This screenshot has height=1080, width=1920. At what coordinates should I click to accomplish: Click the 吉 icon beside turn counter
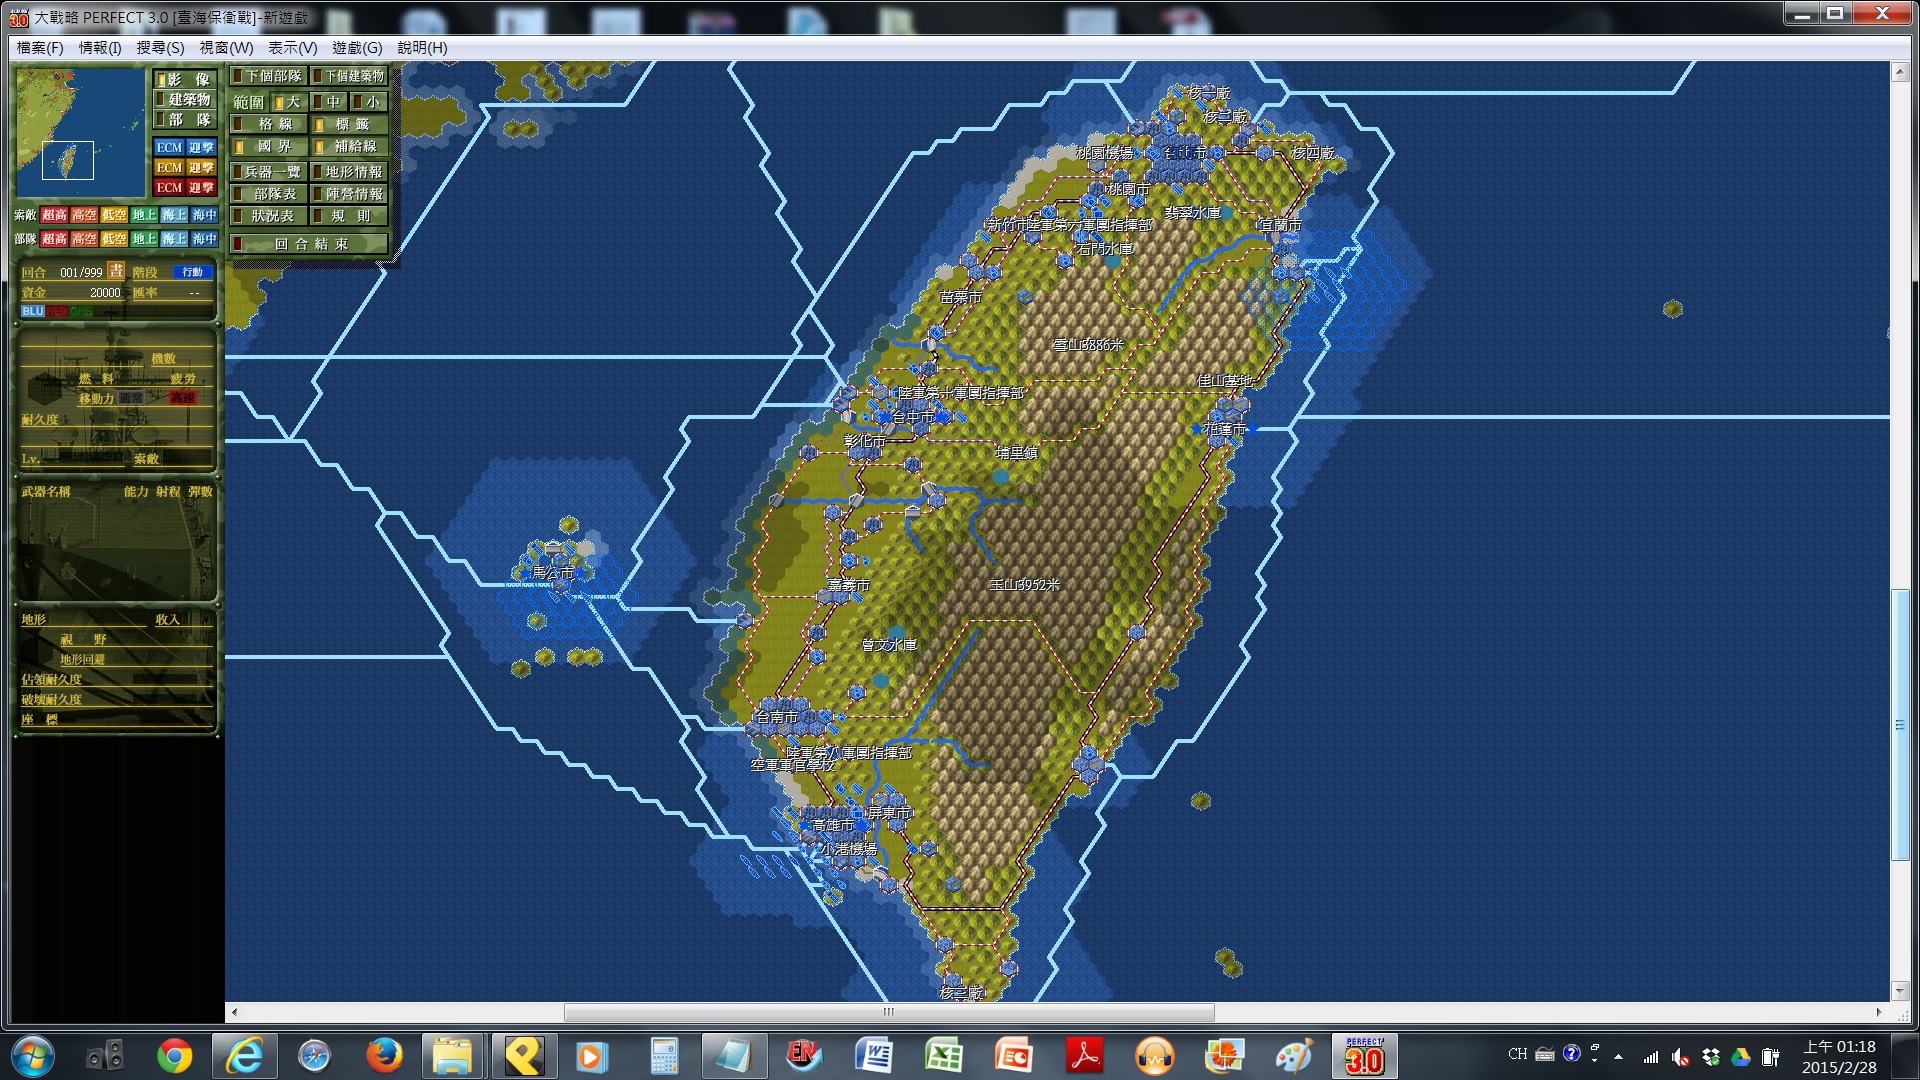pyautogui.click(x=116, y=271)
